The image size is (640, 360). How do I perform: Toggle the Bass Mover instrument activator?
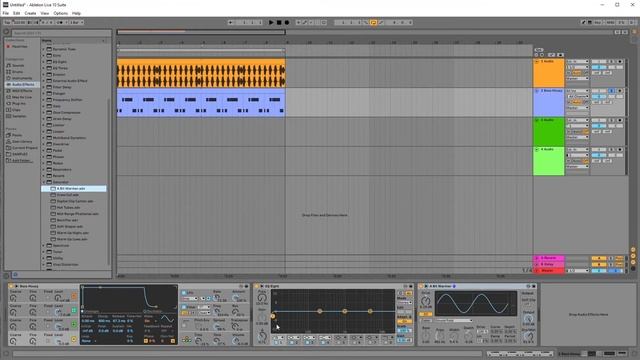(x=11, y=286)
